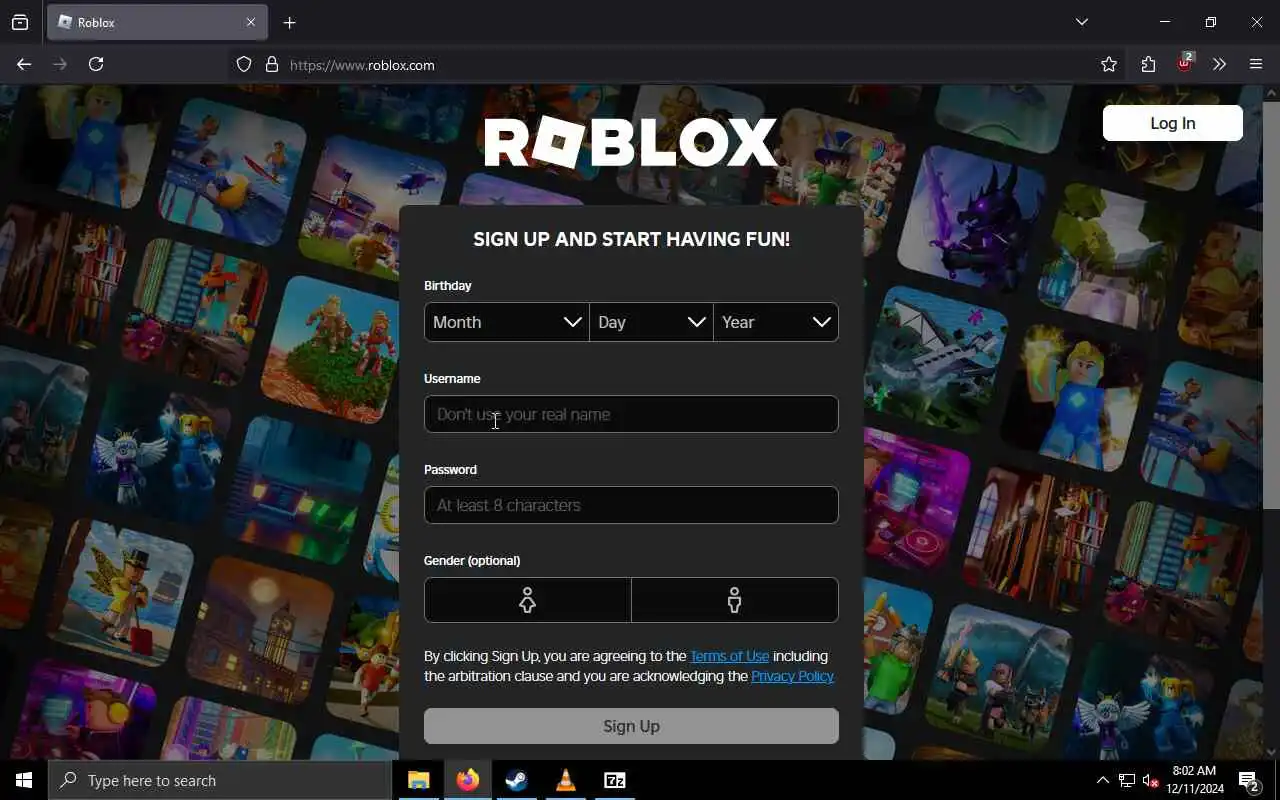Select the male gender option
The width and height of the screenshot is (1280, 800).
[735, 600]
